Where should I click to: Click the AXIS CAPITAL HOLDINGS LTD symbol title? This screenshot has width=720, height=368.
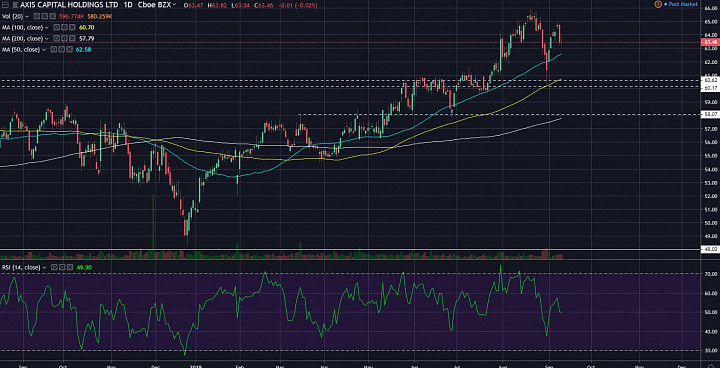tap(69, 5)
